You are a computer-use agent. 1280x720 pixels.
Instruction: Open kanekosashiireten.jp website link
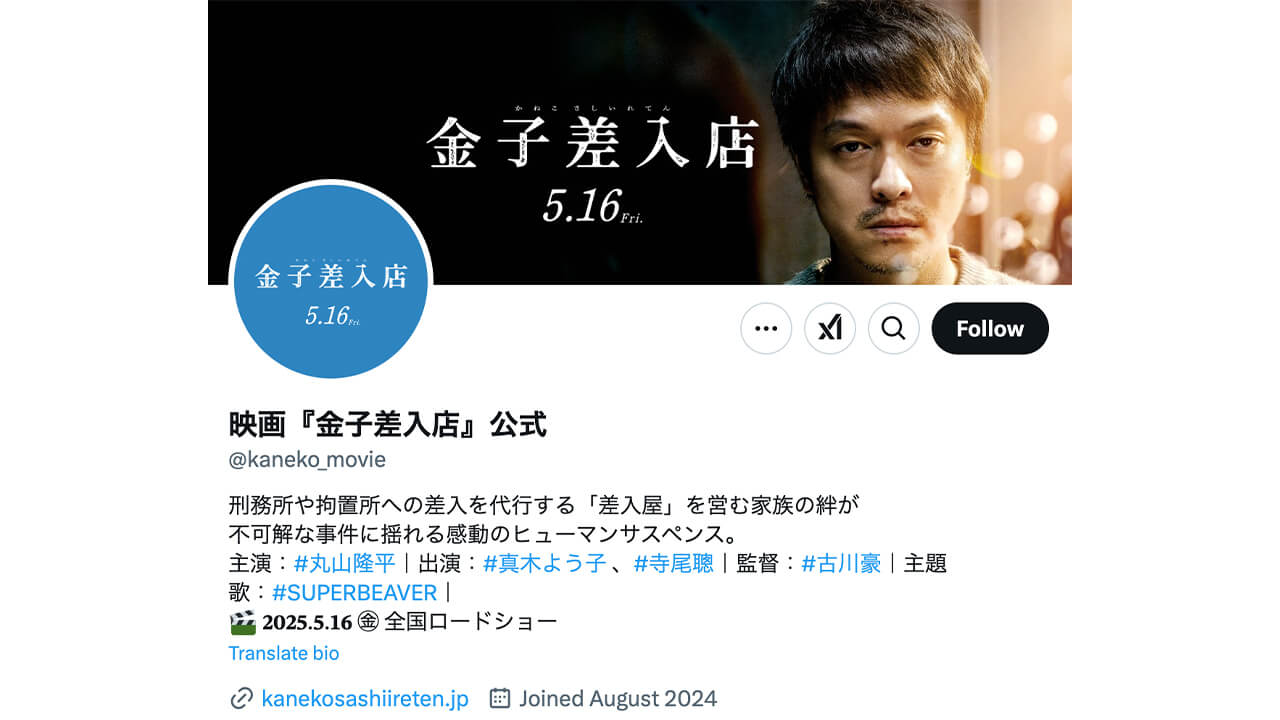(x=365, y=698)
